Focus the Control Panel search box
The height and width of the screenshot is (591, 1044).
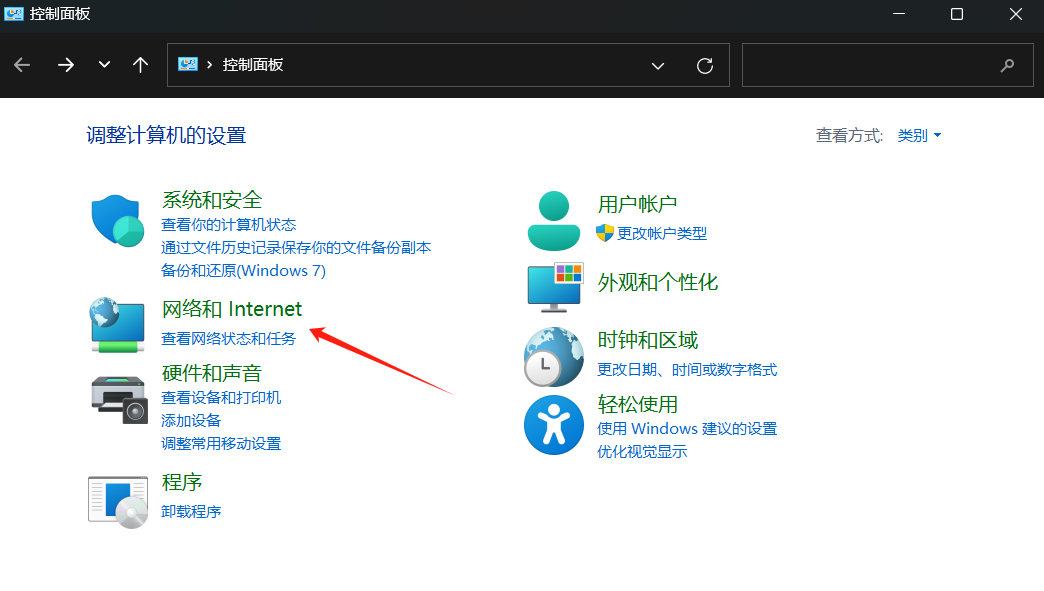coord(888,65)
